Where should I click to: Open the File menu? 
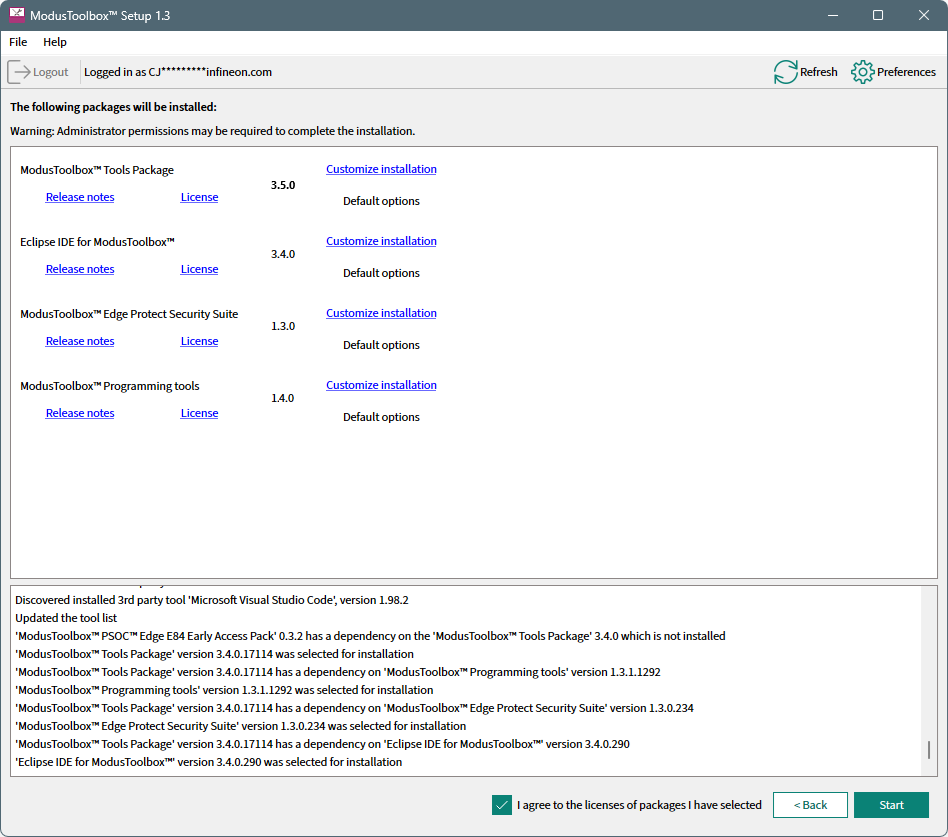pos(18,42)
